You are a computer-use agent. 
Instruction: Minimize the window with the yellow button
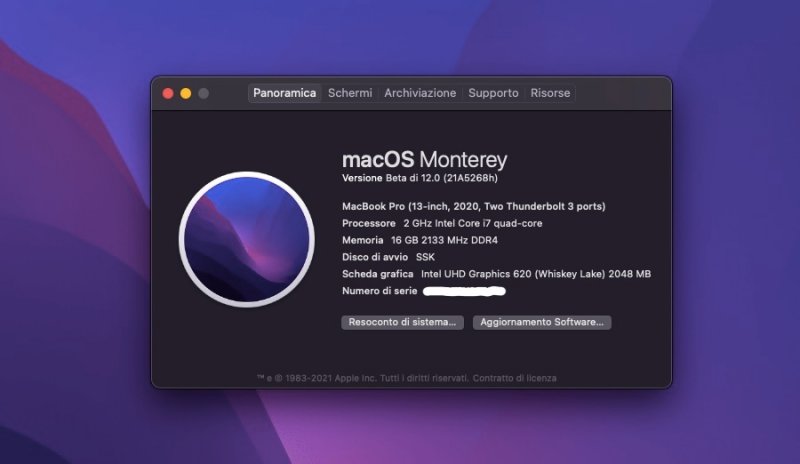[186, 93]
